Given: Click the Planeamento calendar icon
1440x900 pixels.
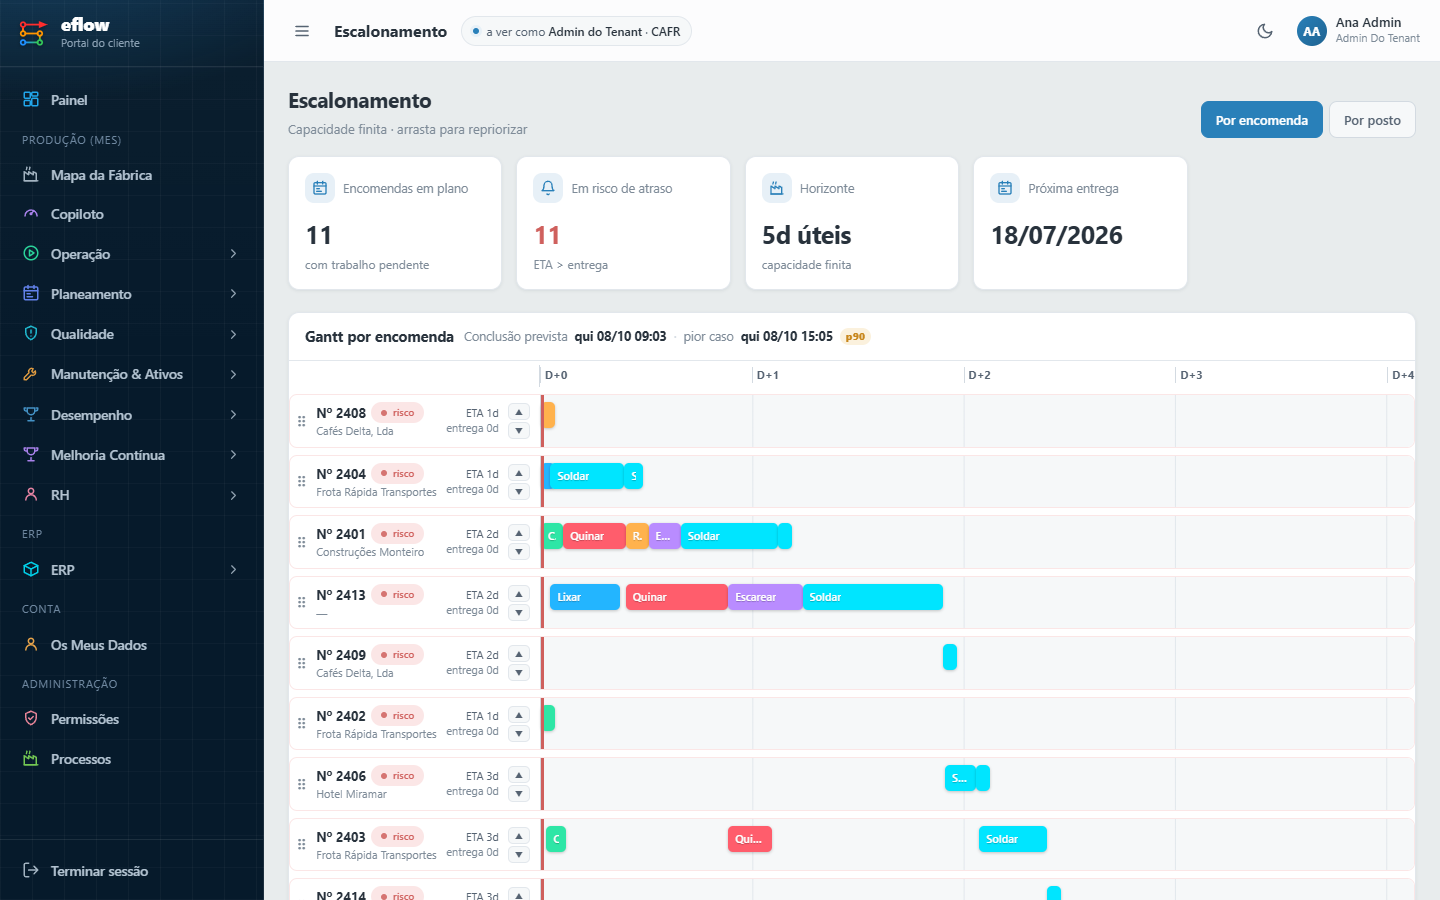Looking at the screenshot, I should (31, 294).
